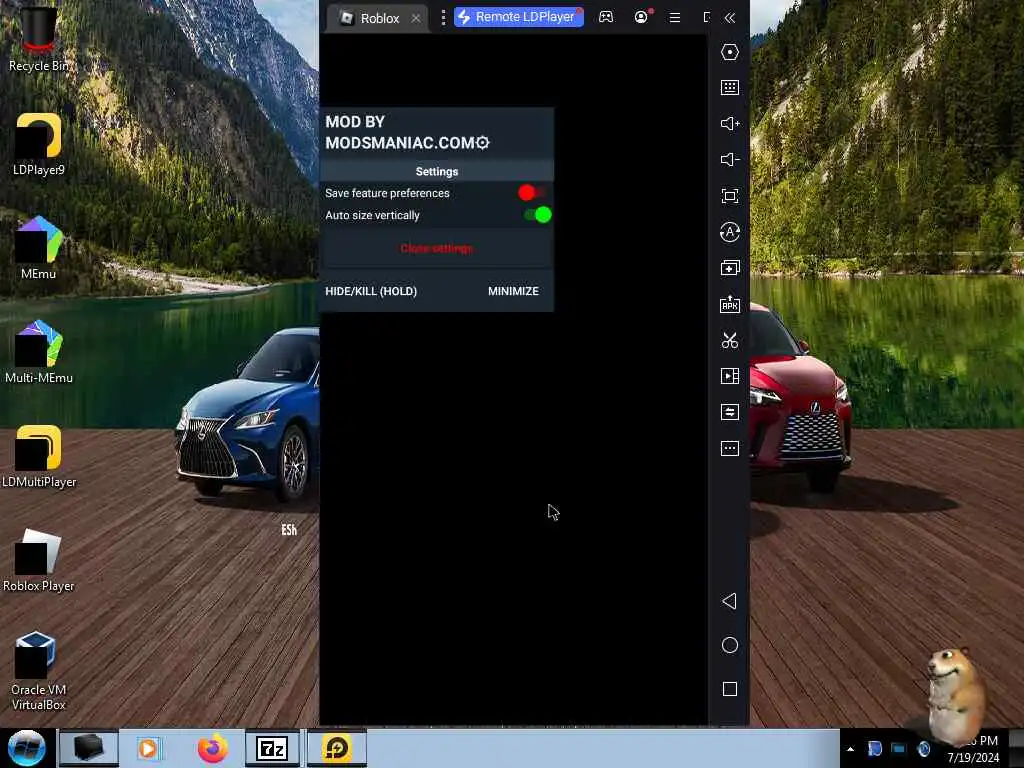The width and height of the screenshot is (1024, 768).
Task: Open the vertical three-dots tab menu
Action: 443,18
